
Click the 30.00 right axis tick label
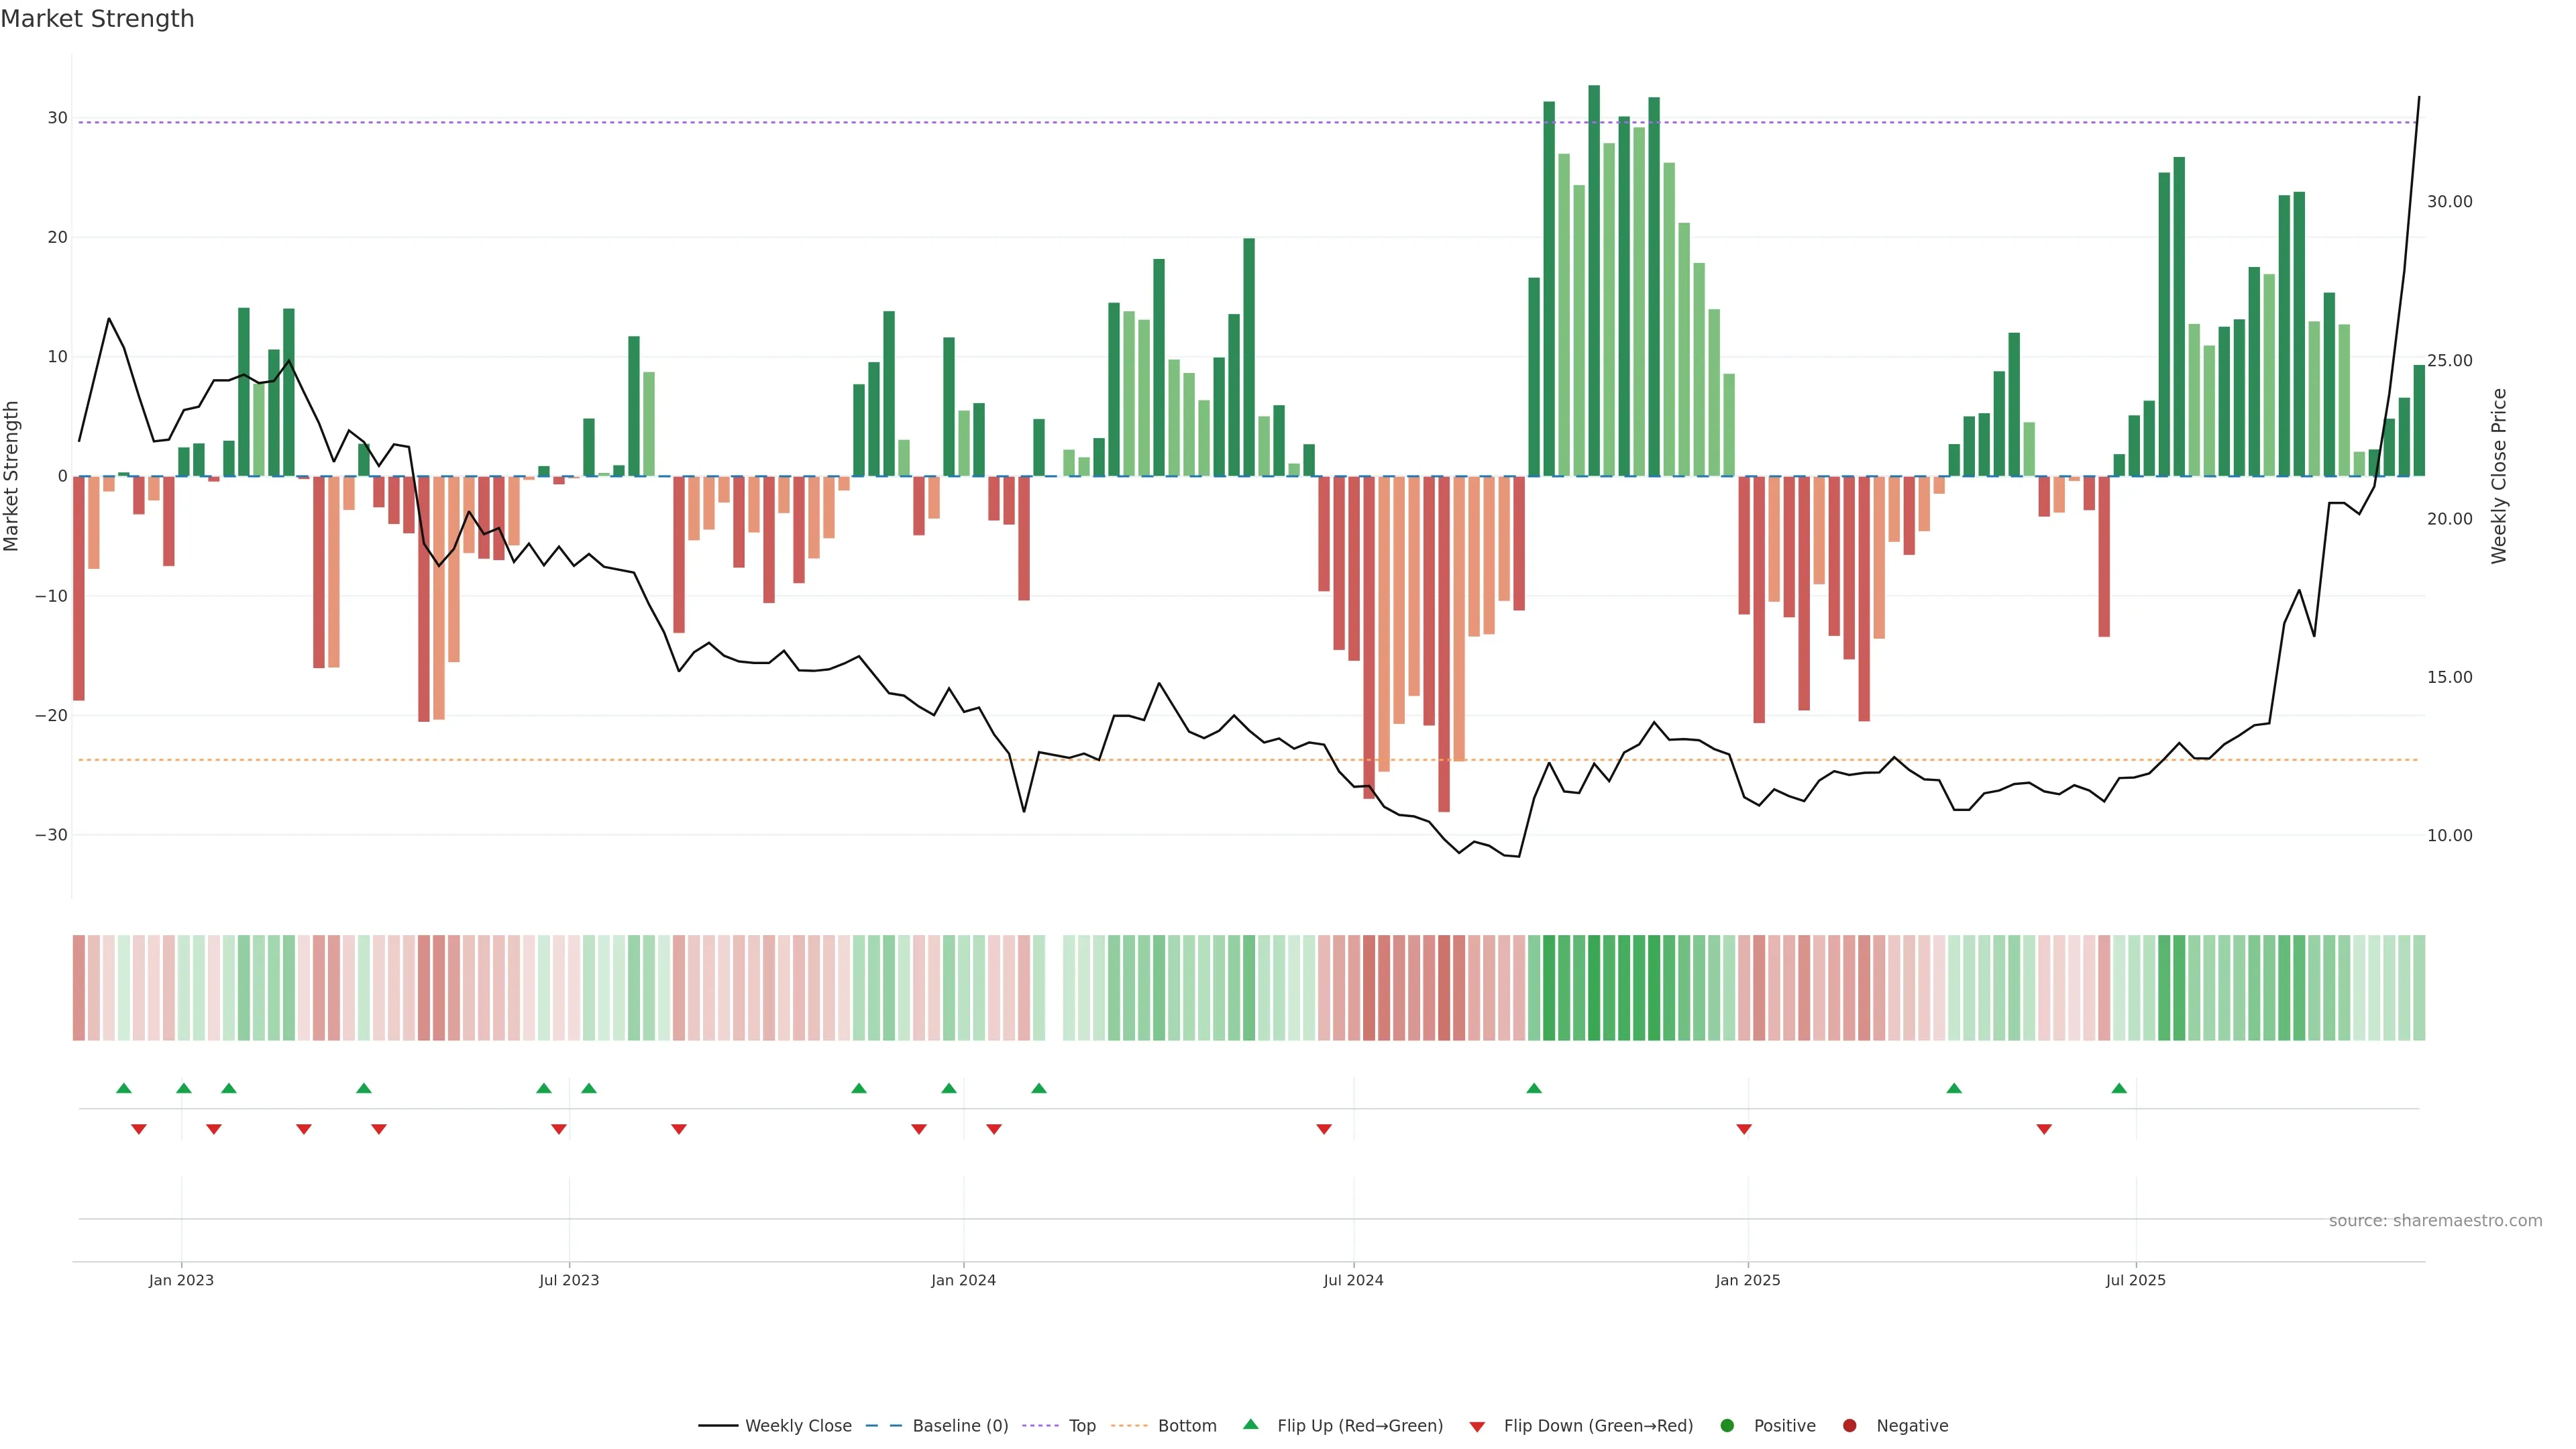click(2449, 202)
